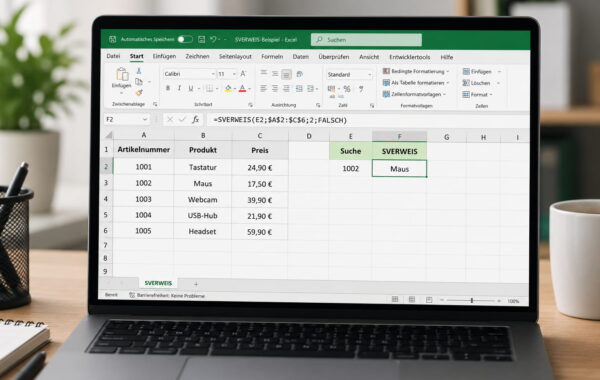This screenshot has width=600, height=380.
Task: Select cell F2 containing Maus
Action: [x=399, y=168]
